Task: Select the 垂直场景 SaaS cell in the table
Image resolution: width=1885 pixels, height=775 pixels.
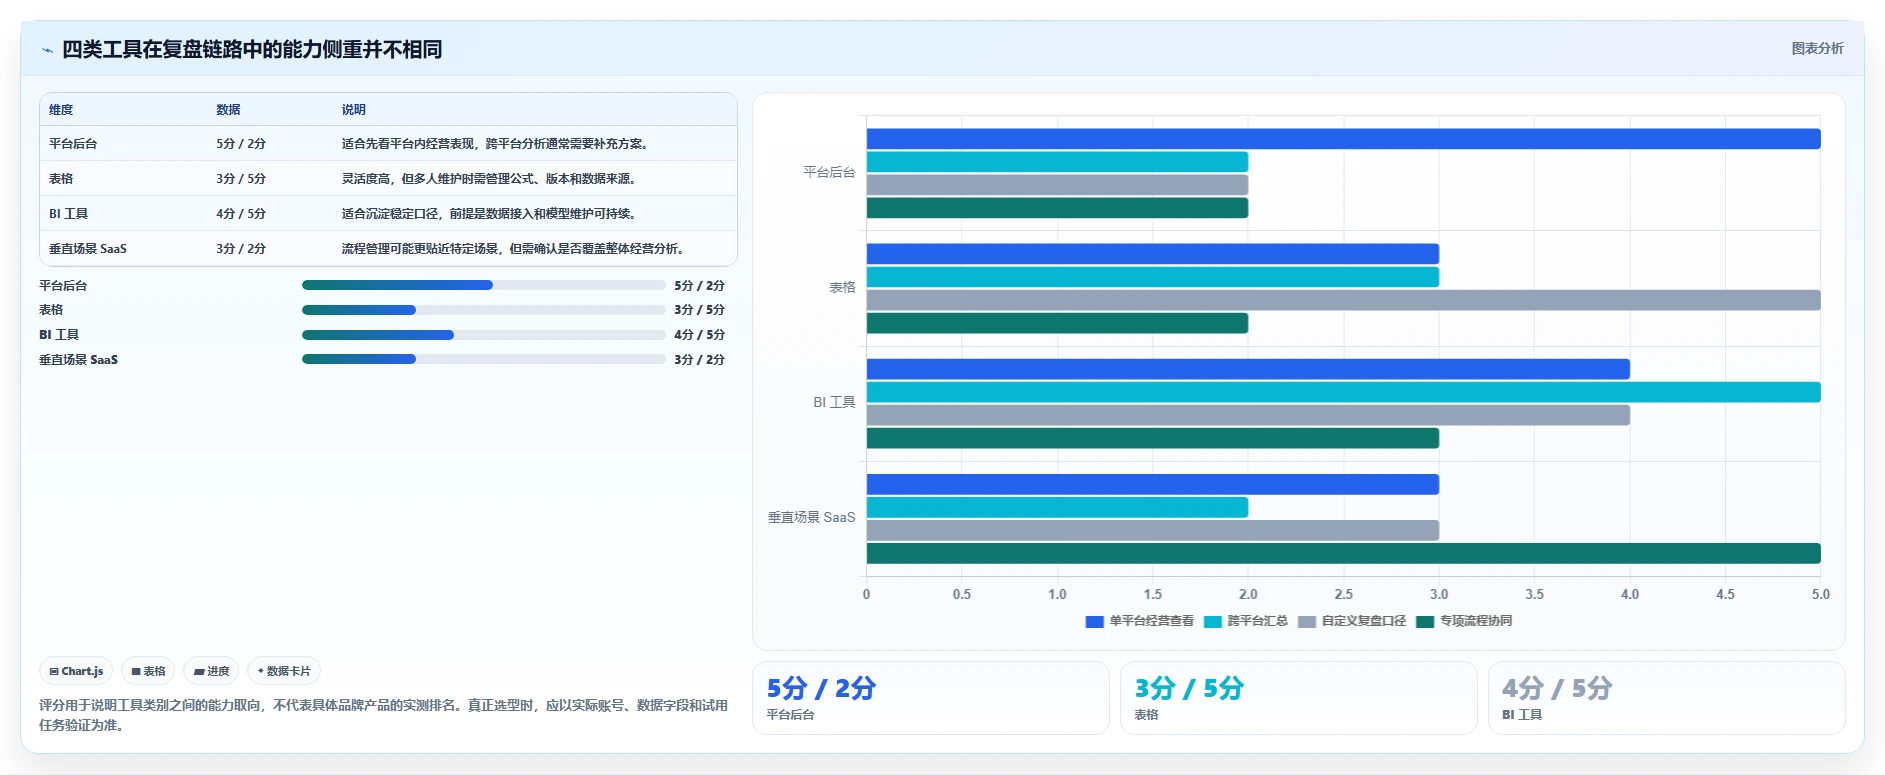Action: [88, 249]
